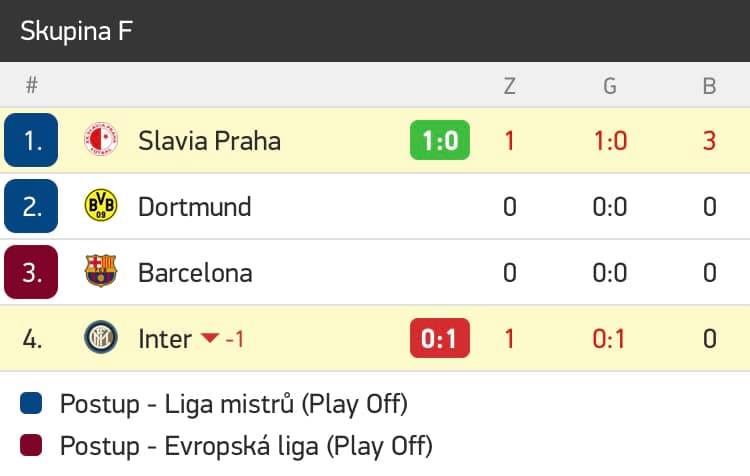Click the Inter club logo
The image size is (750, 476).
click(x=100, y=337)
